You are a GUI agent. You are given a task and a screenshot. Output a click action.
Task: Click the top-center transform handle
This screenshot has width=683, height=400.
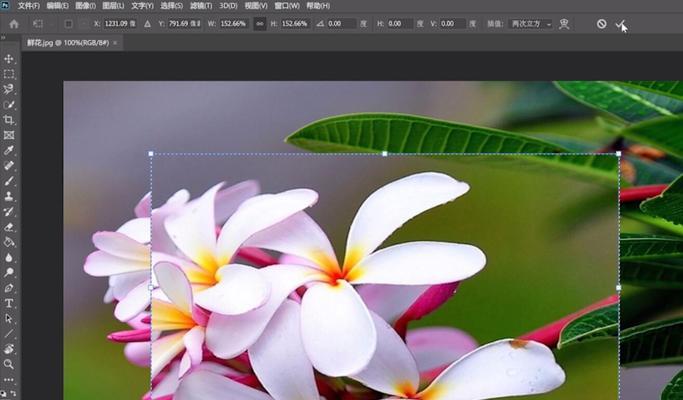[385, 153]
